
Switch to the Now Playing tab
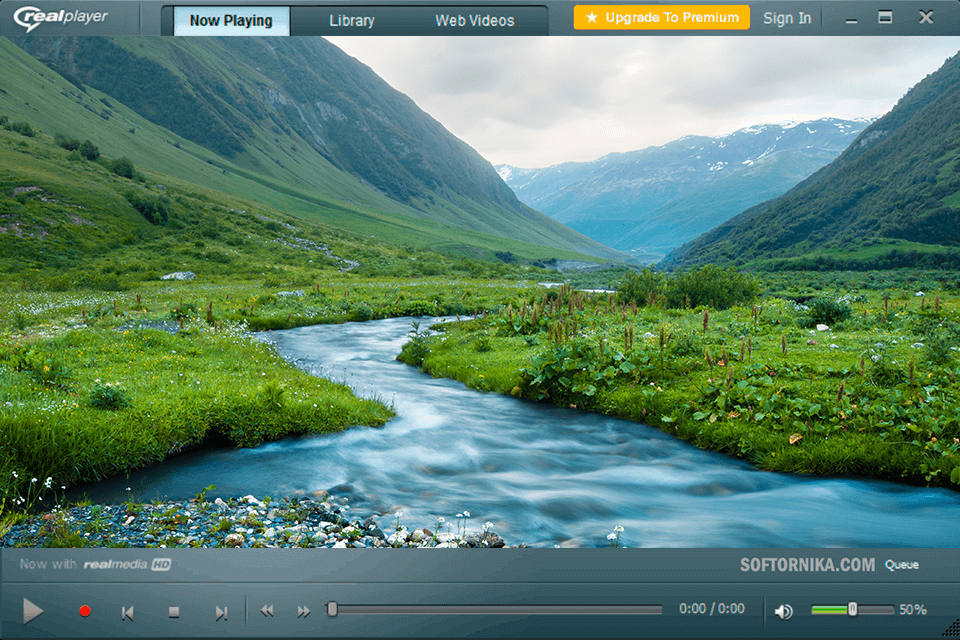231,21
